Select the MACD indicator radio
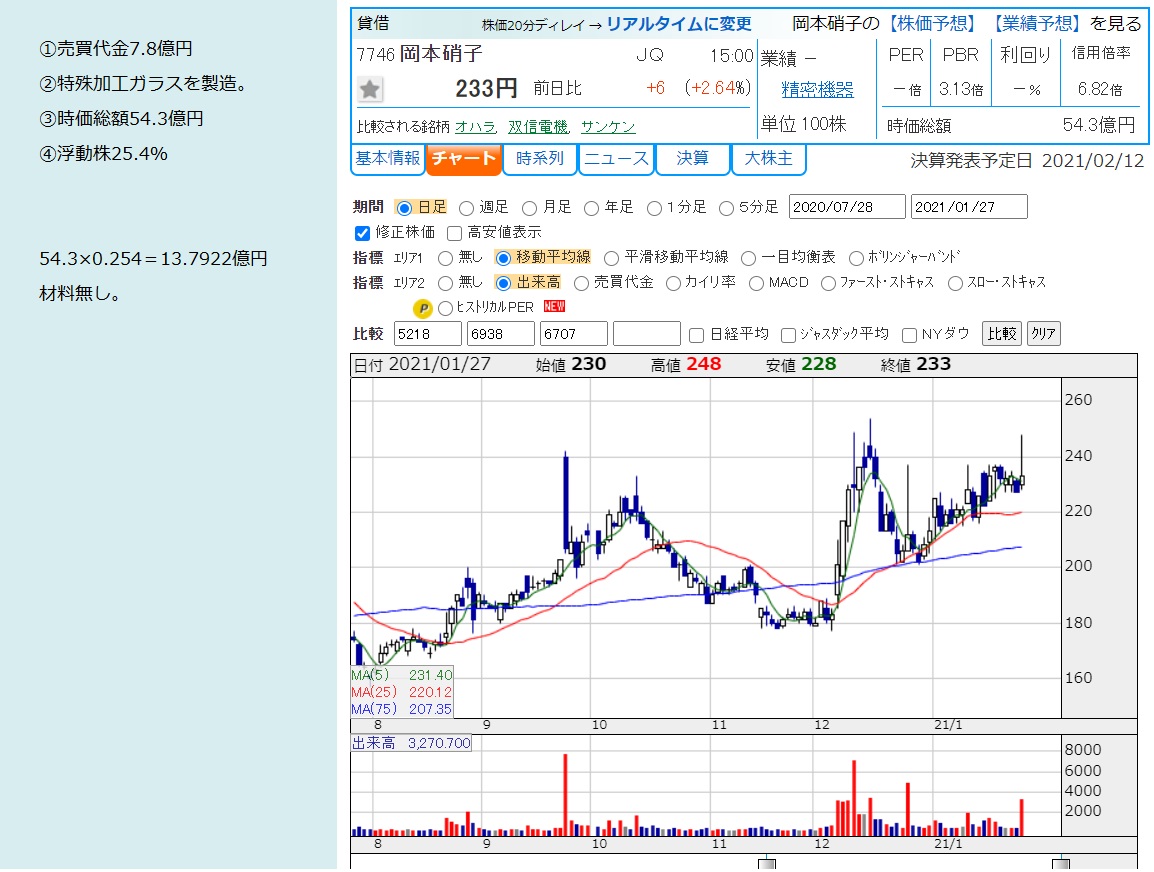The height and width of the screenshot is (872, 1154). point(757,283)
